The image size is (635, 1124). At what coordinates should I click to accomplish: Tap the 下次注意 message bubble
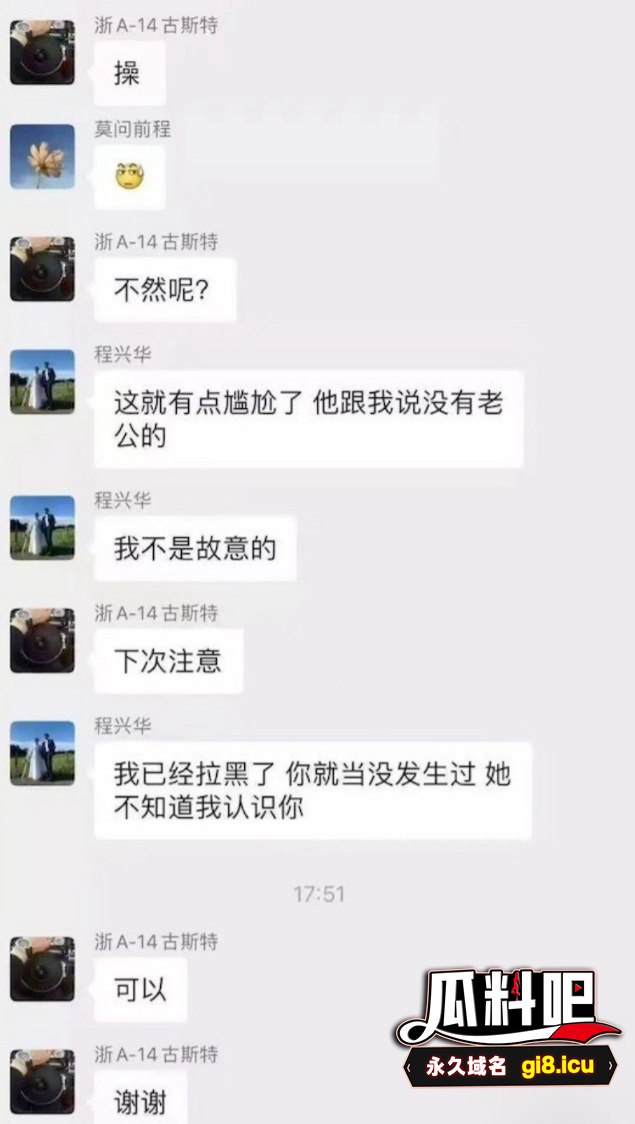click(x=168, y=661)
